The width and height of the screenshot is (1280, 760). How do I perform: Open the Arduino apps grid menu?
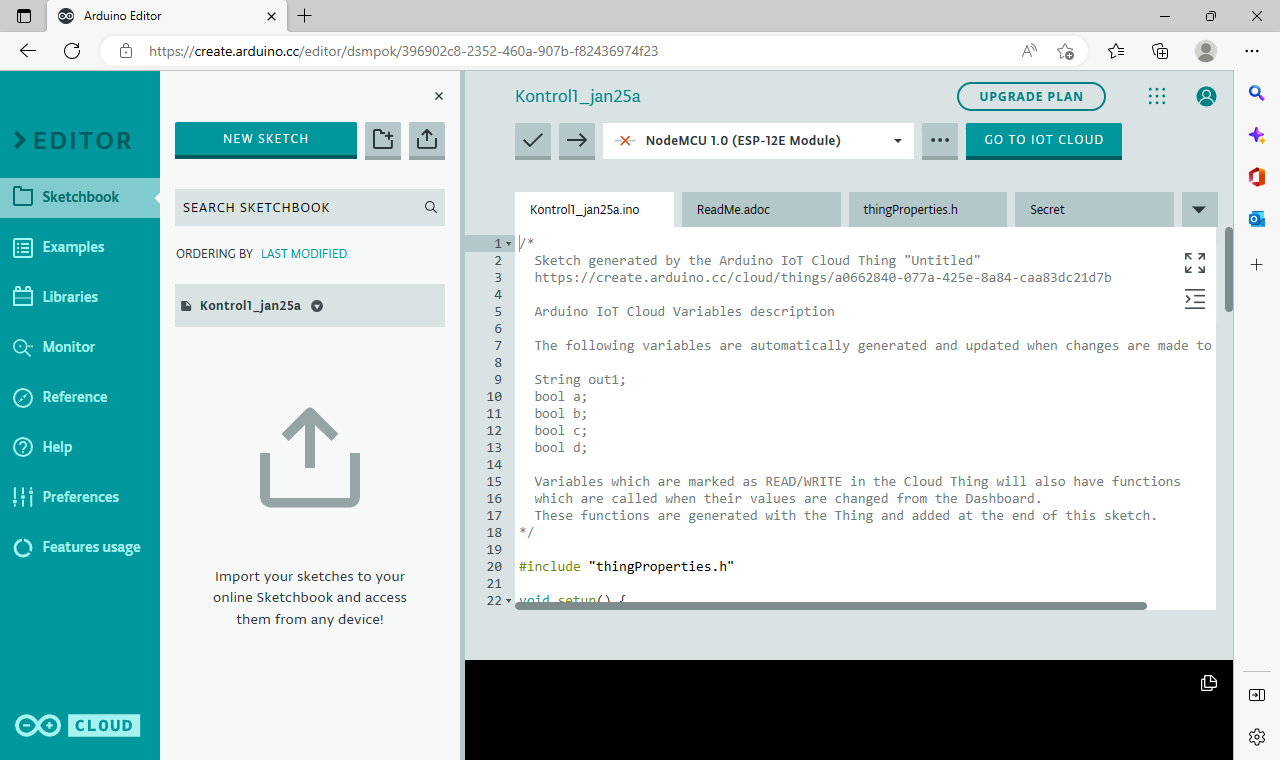tap(1157, 96)
